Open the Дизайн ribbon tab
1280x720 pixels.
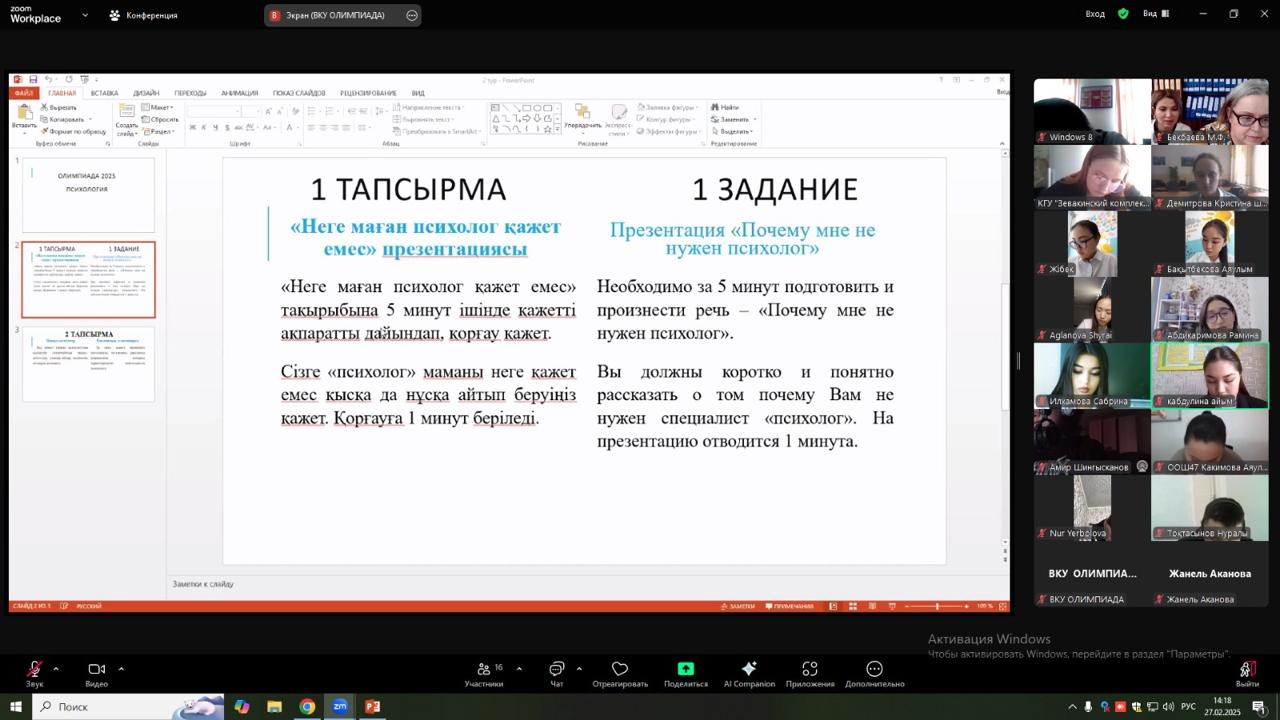[146, 93]
